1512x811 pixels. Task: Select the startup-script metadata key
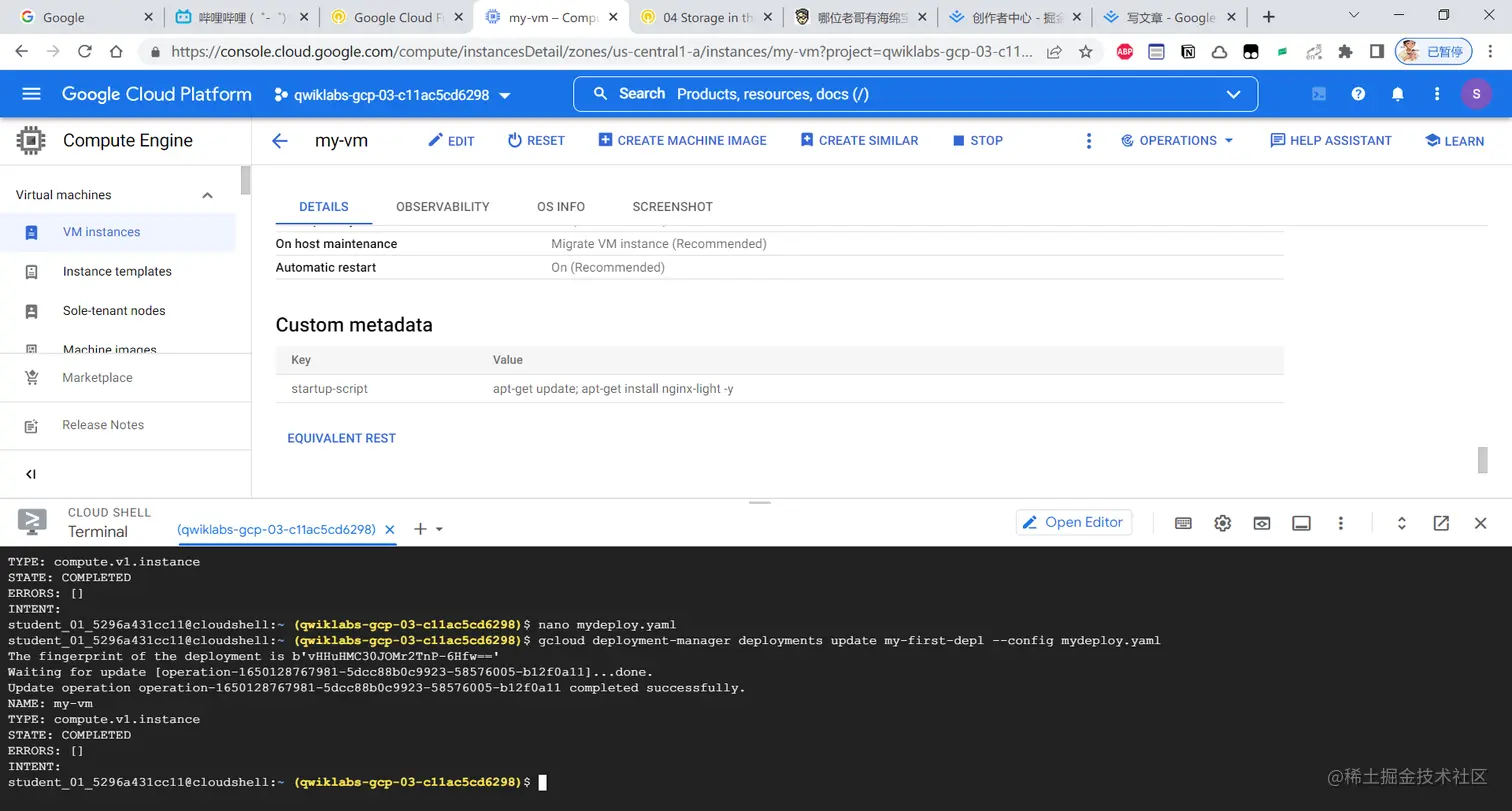click(329, 389)
